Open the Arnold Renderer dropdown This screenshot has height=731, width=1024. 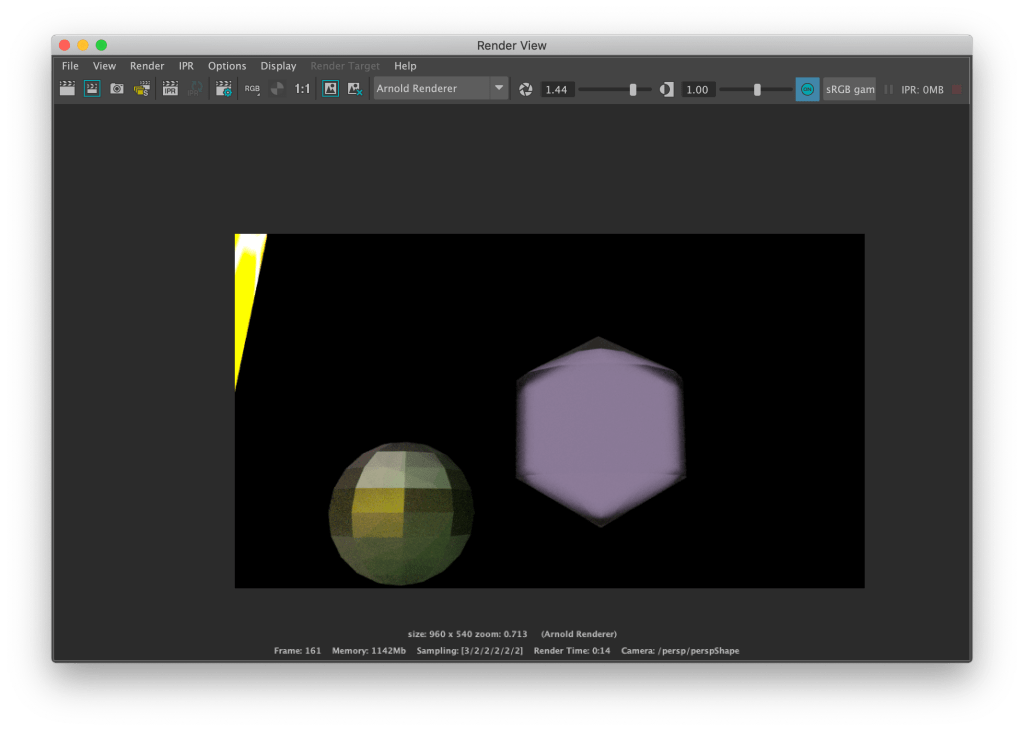pos(441,89)
